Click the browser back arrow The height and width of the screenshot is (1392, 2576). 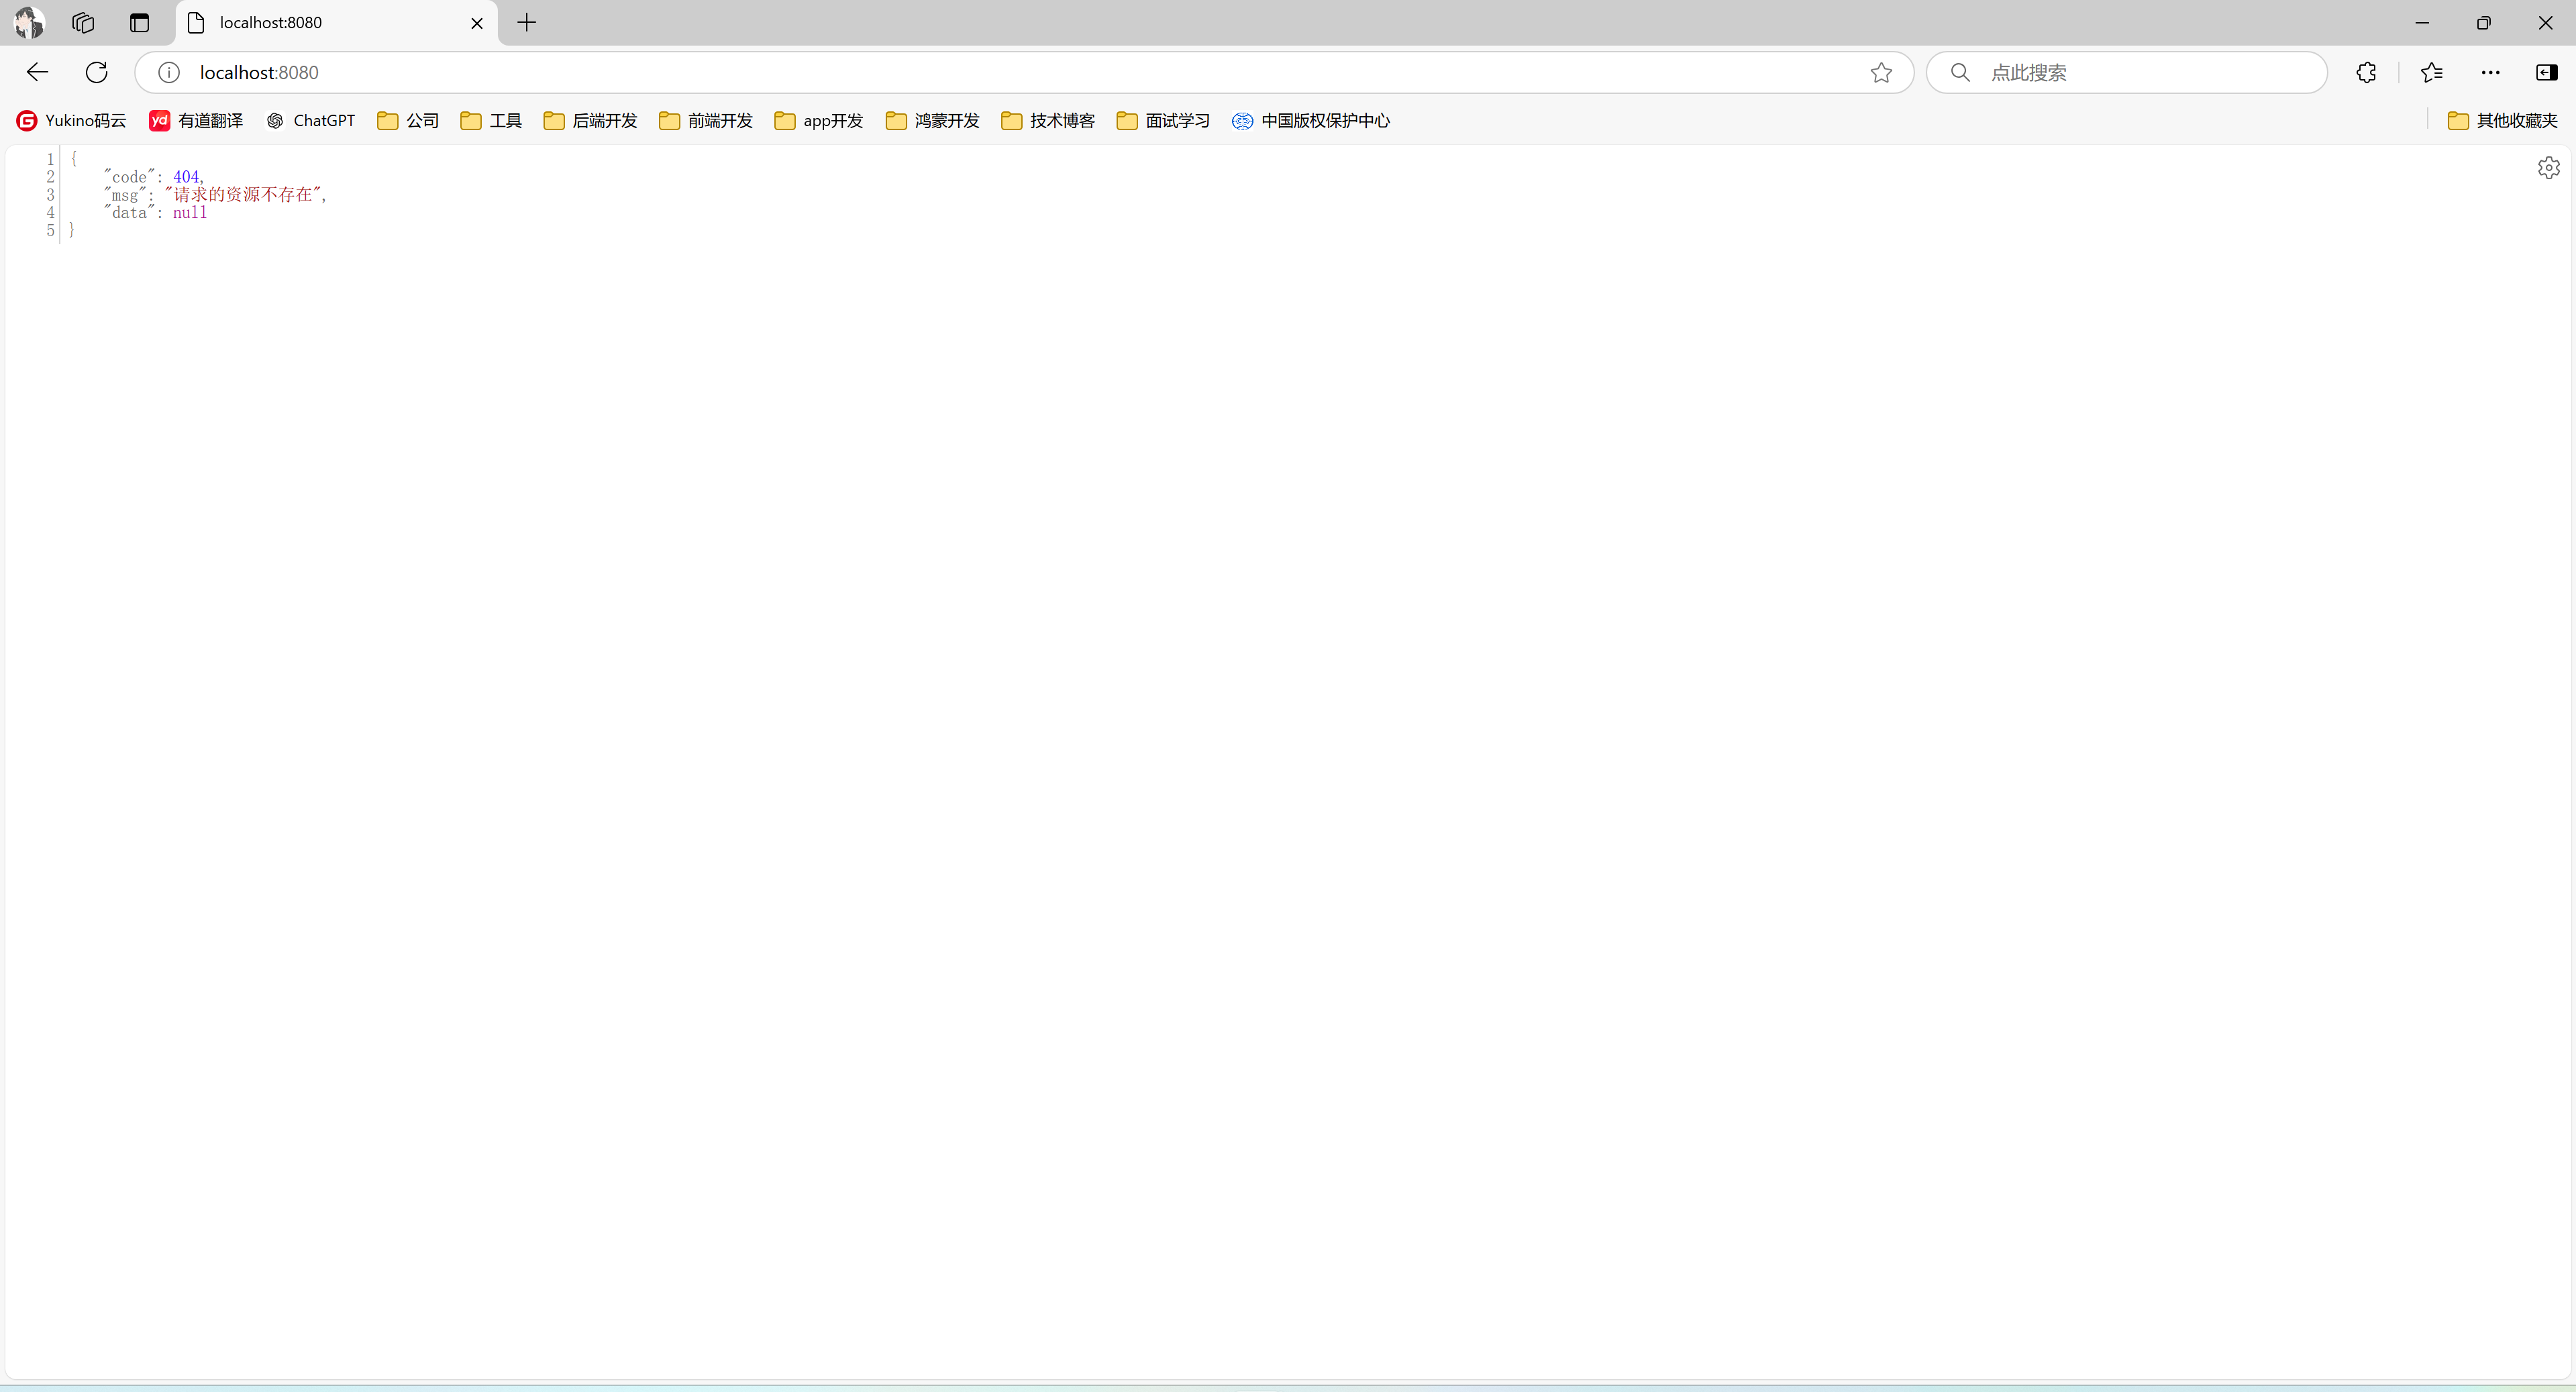37,72
